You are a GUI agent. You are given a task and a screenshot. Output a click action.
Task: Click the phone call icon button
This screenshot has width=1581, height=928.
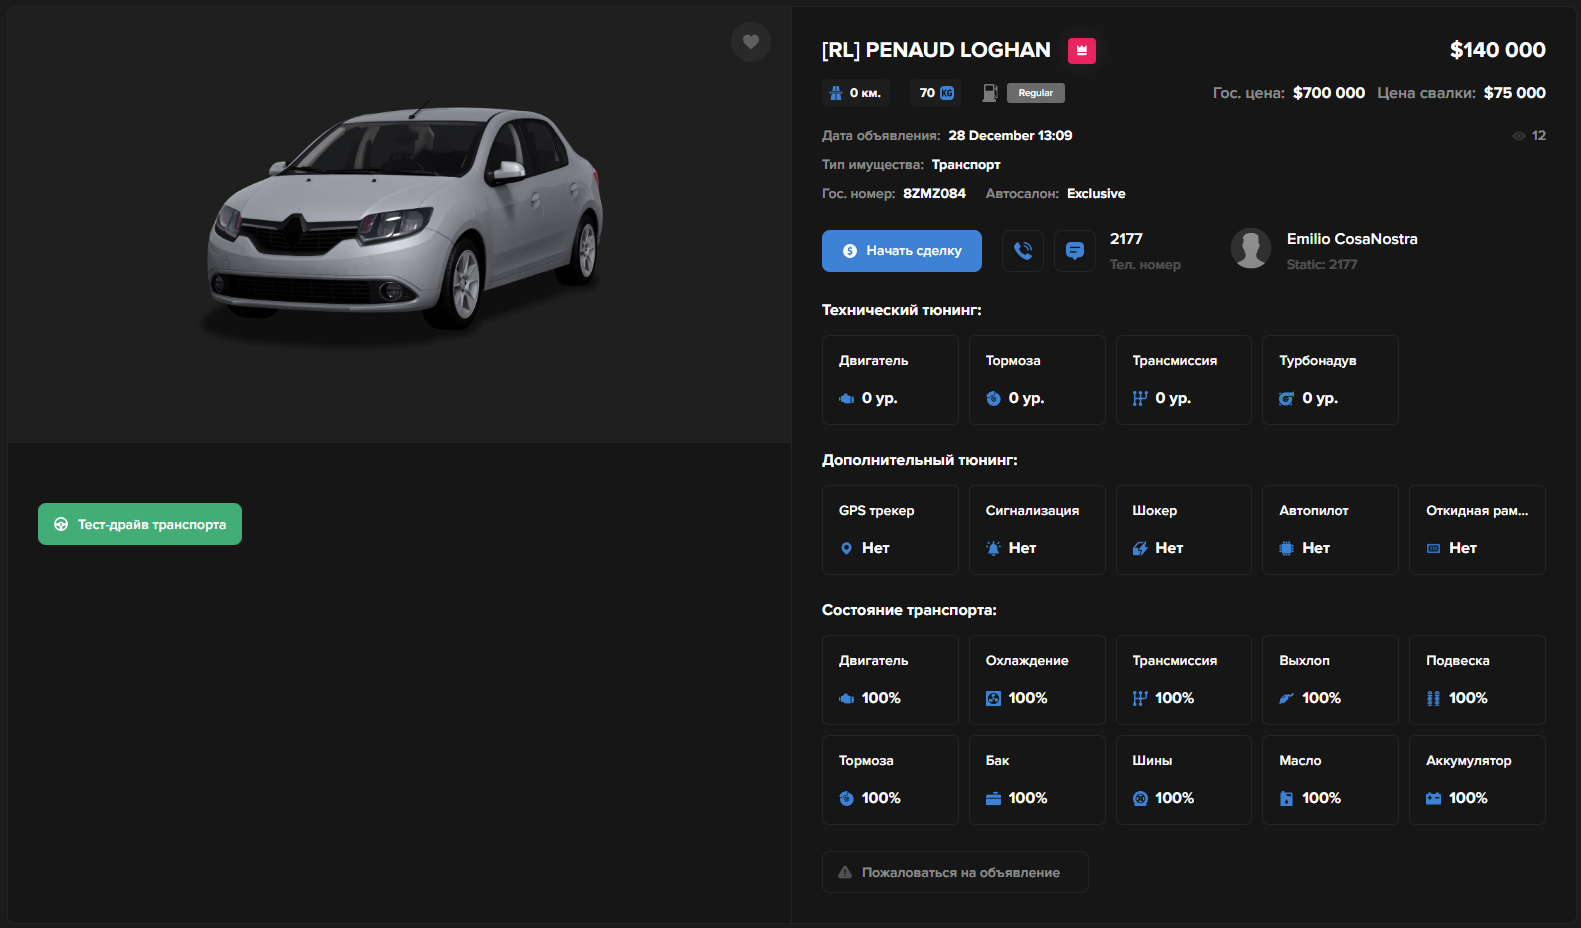click(1022, 251)
